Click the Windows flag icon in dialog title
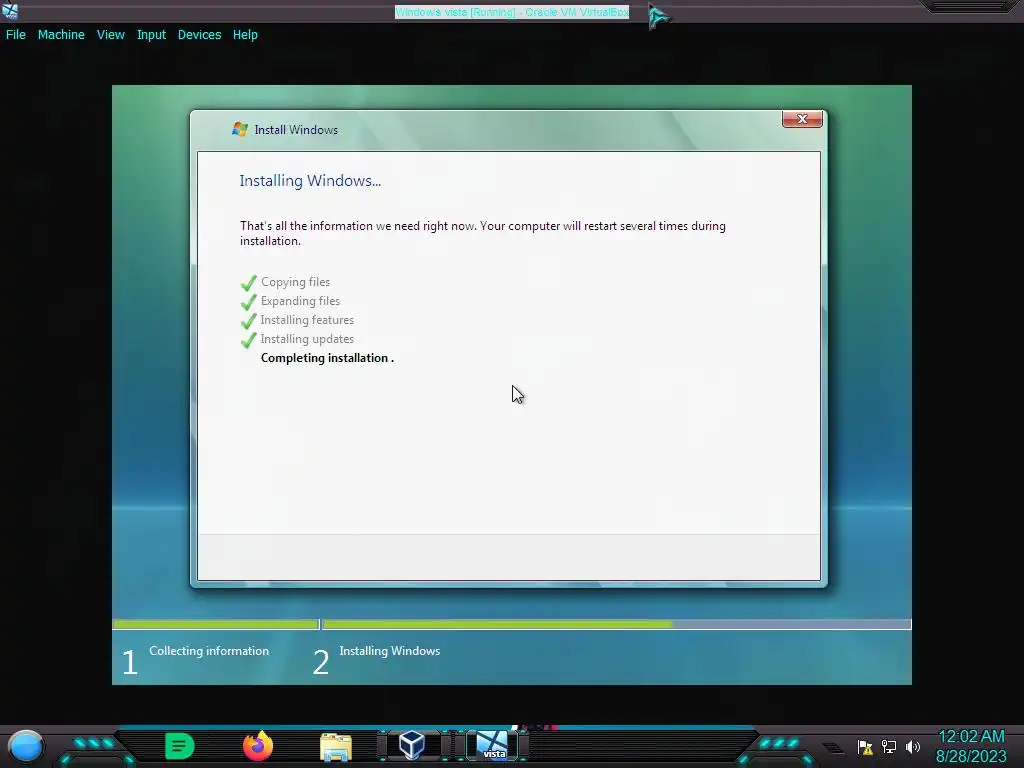 (x=240, y=129)
